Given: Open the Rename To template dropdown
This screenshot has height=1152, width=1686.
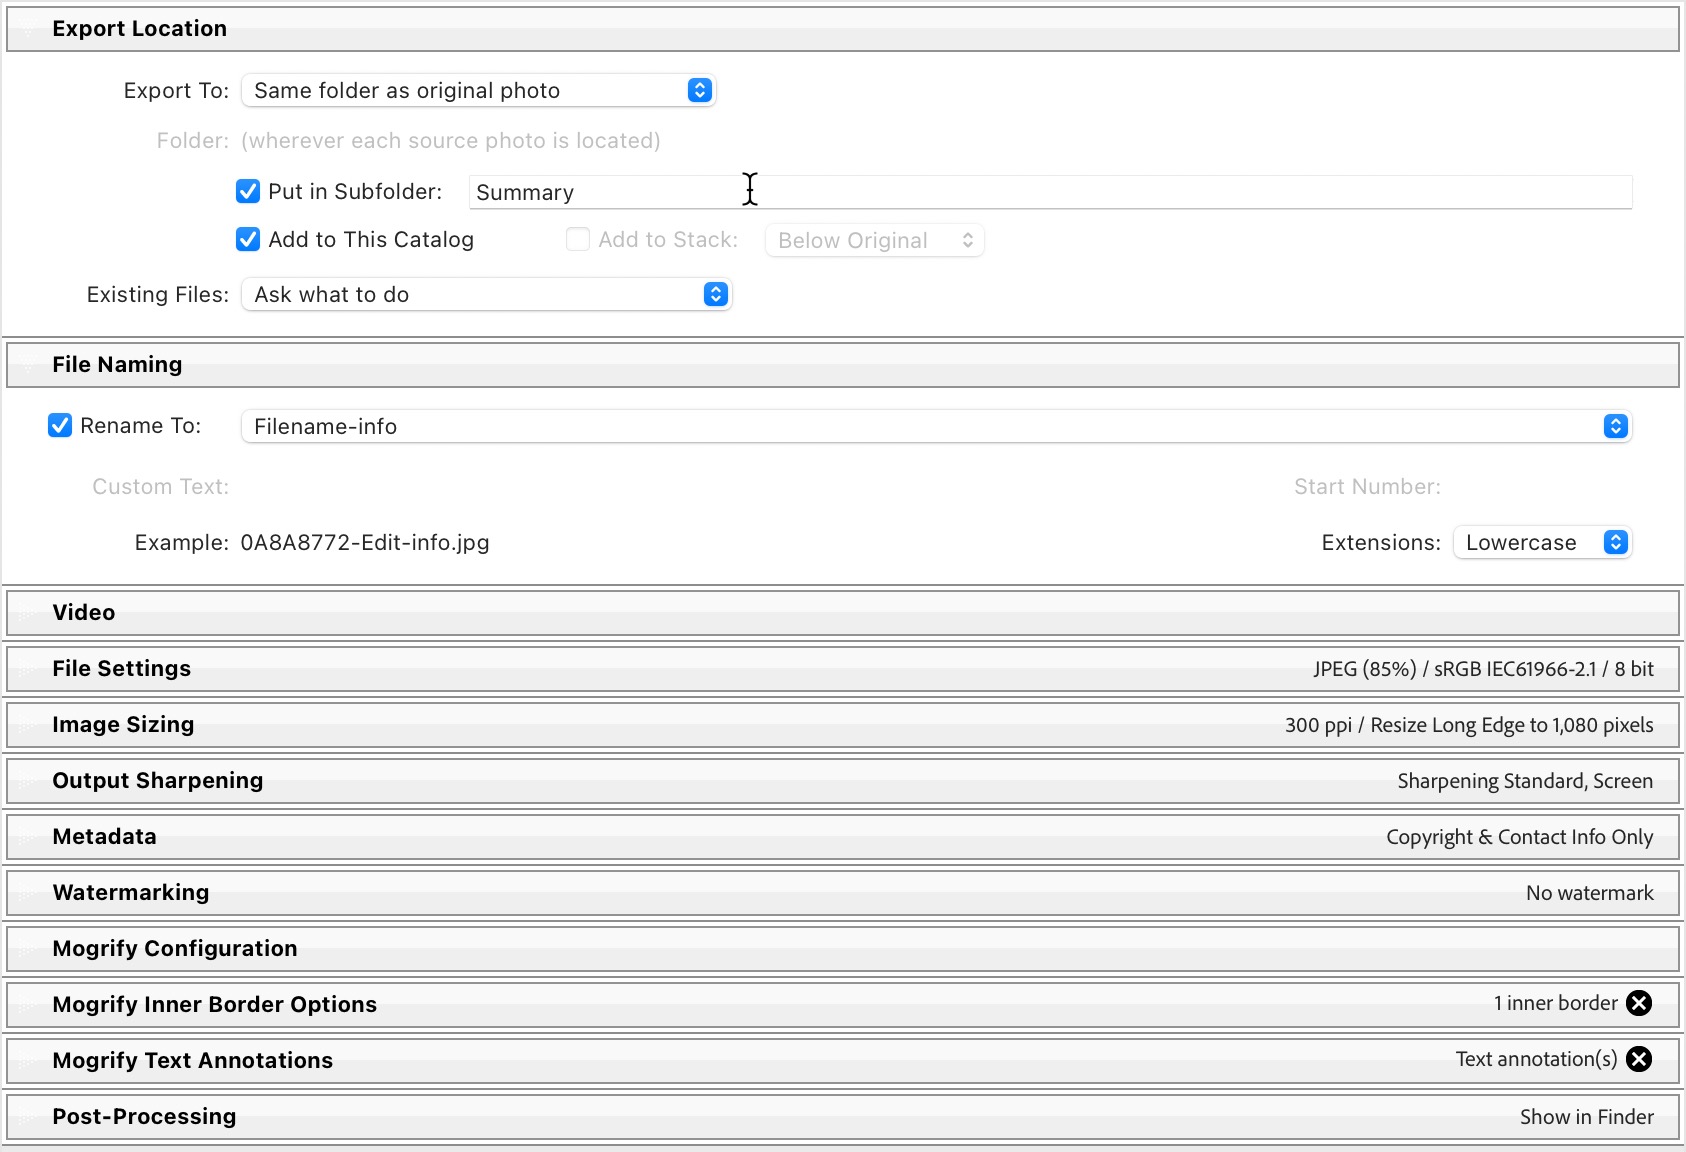Looking at the screenshot, I should [x=936, y=427].
